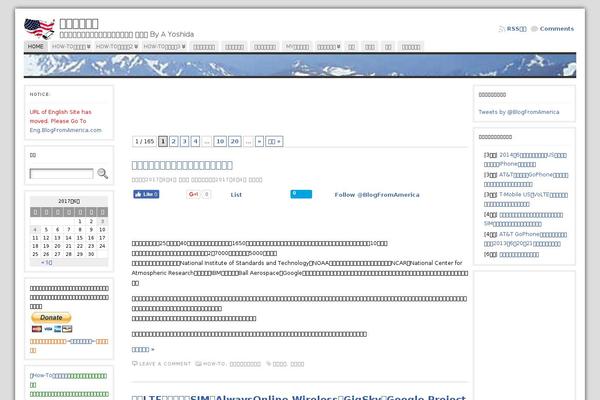This screenshot has width=600, height=400.
Task: Click the blue Twitter share button
Action: [301, 194]
